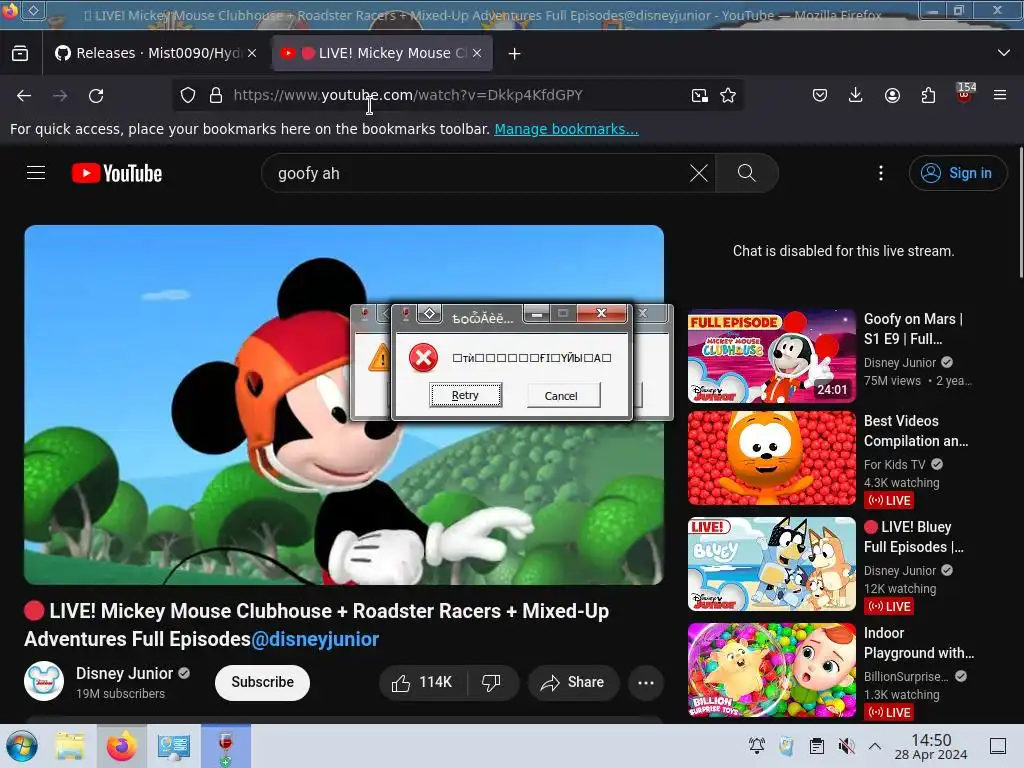Open the YouTube guide hamburger menu
Image resolution: width=1024 pixels, height=768 pixels.
pos(36,173)
